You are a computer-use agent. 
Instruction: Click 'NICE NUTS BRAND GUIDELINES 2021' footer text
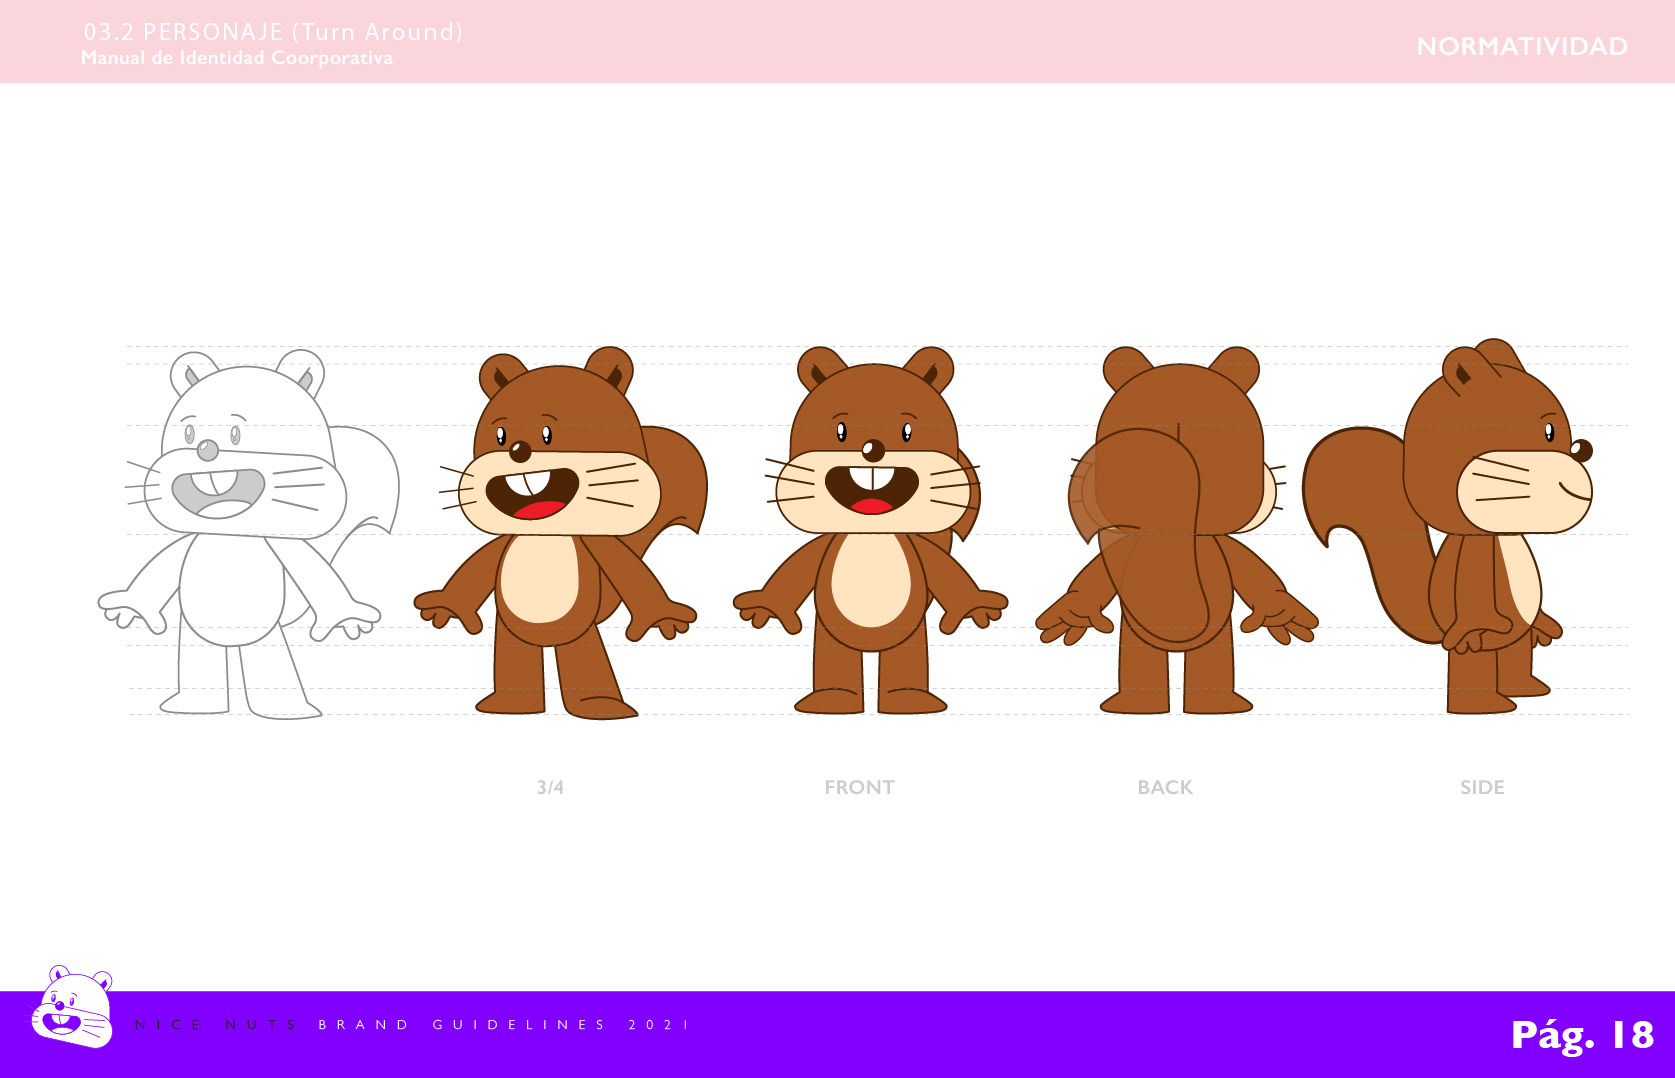point(412,1025)
